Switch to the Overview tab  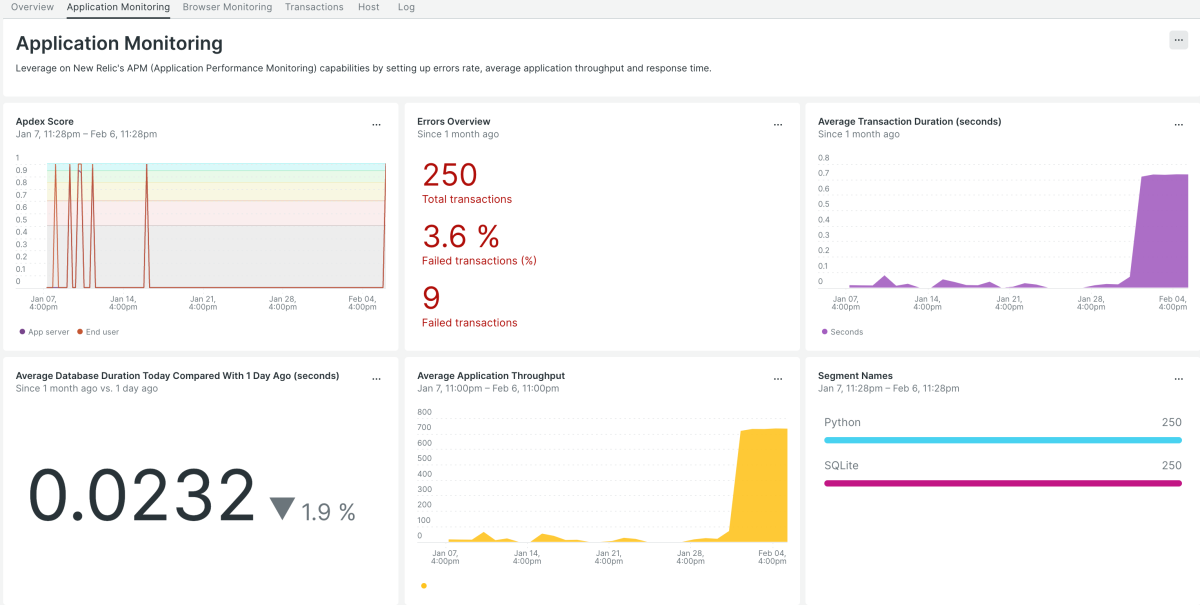click(x=32, y=7)
